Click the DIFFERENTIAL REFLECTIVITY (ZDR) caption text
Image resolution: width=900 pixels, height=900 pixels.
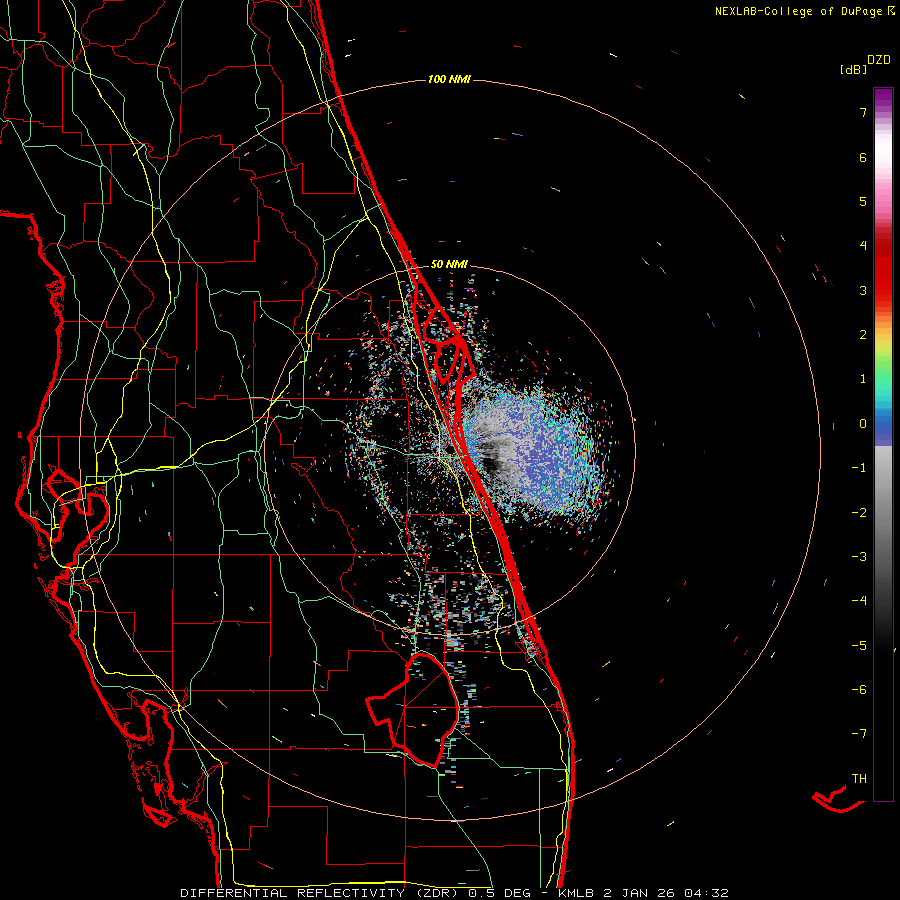click(x=321, y=893)
